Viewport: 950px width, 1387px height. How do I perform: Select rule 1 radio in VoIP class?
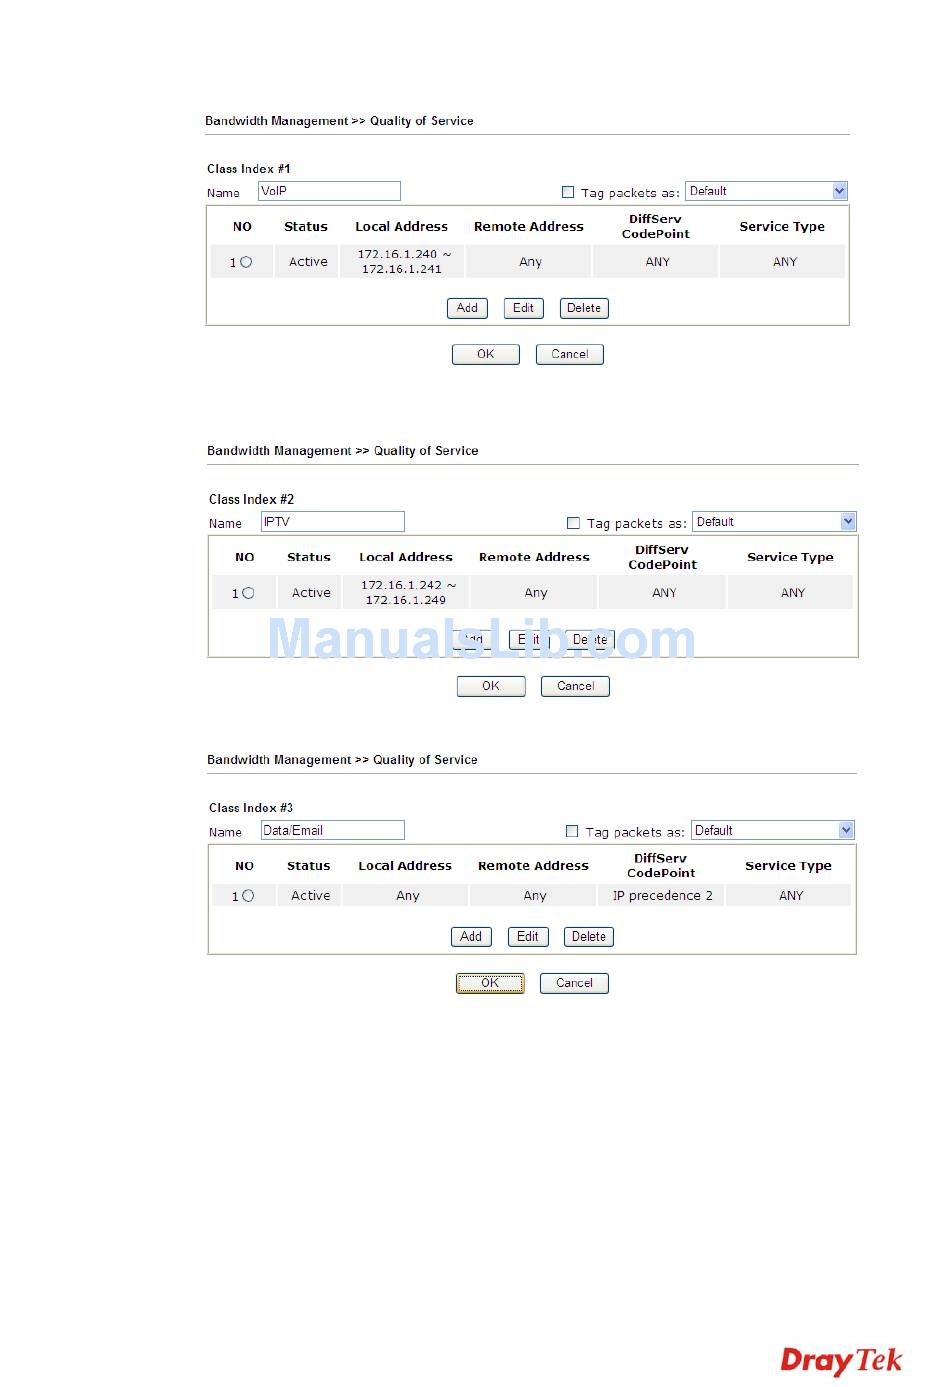pos(246,262)
